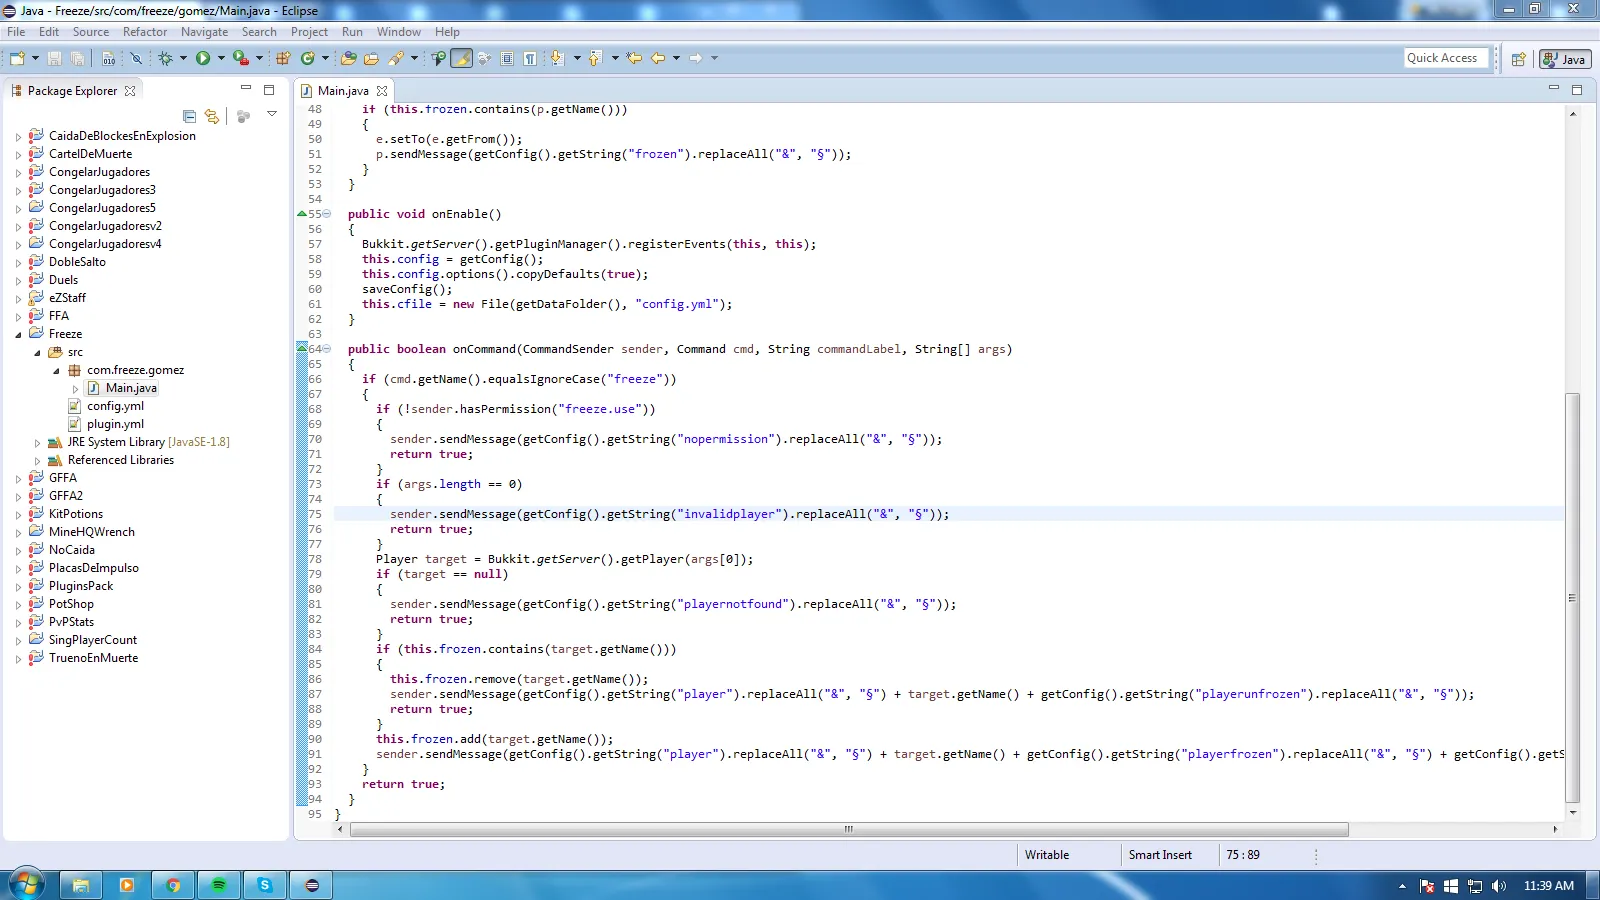This screenshot has width=1600, height=900.
Task: Click the binary 010 toolbar icon
Action: [x=108, y=58]
